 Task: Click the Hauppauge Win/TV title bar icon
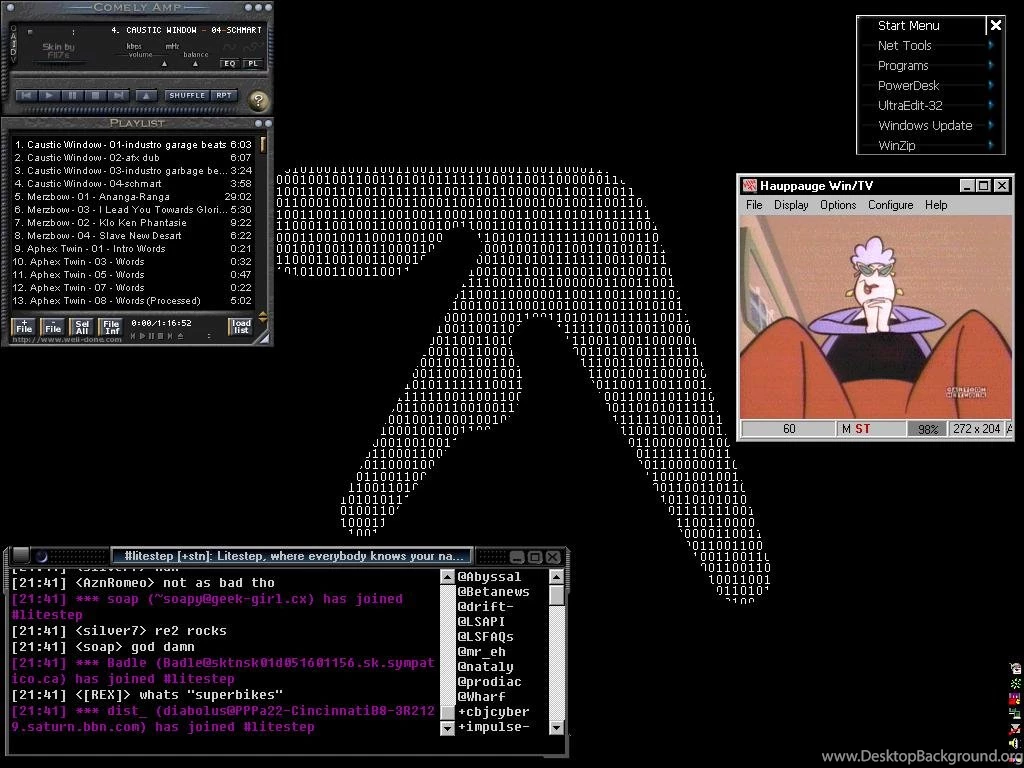click(x=748, y=185)
